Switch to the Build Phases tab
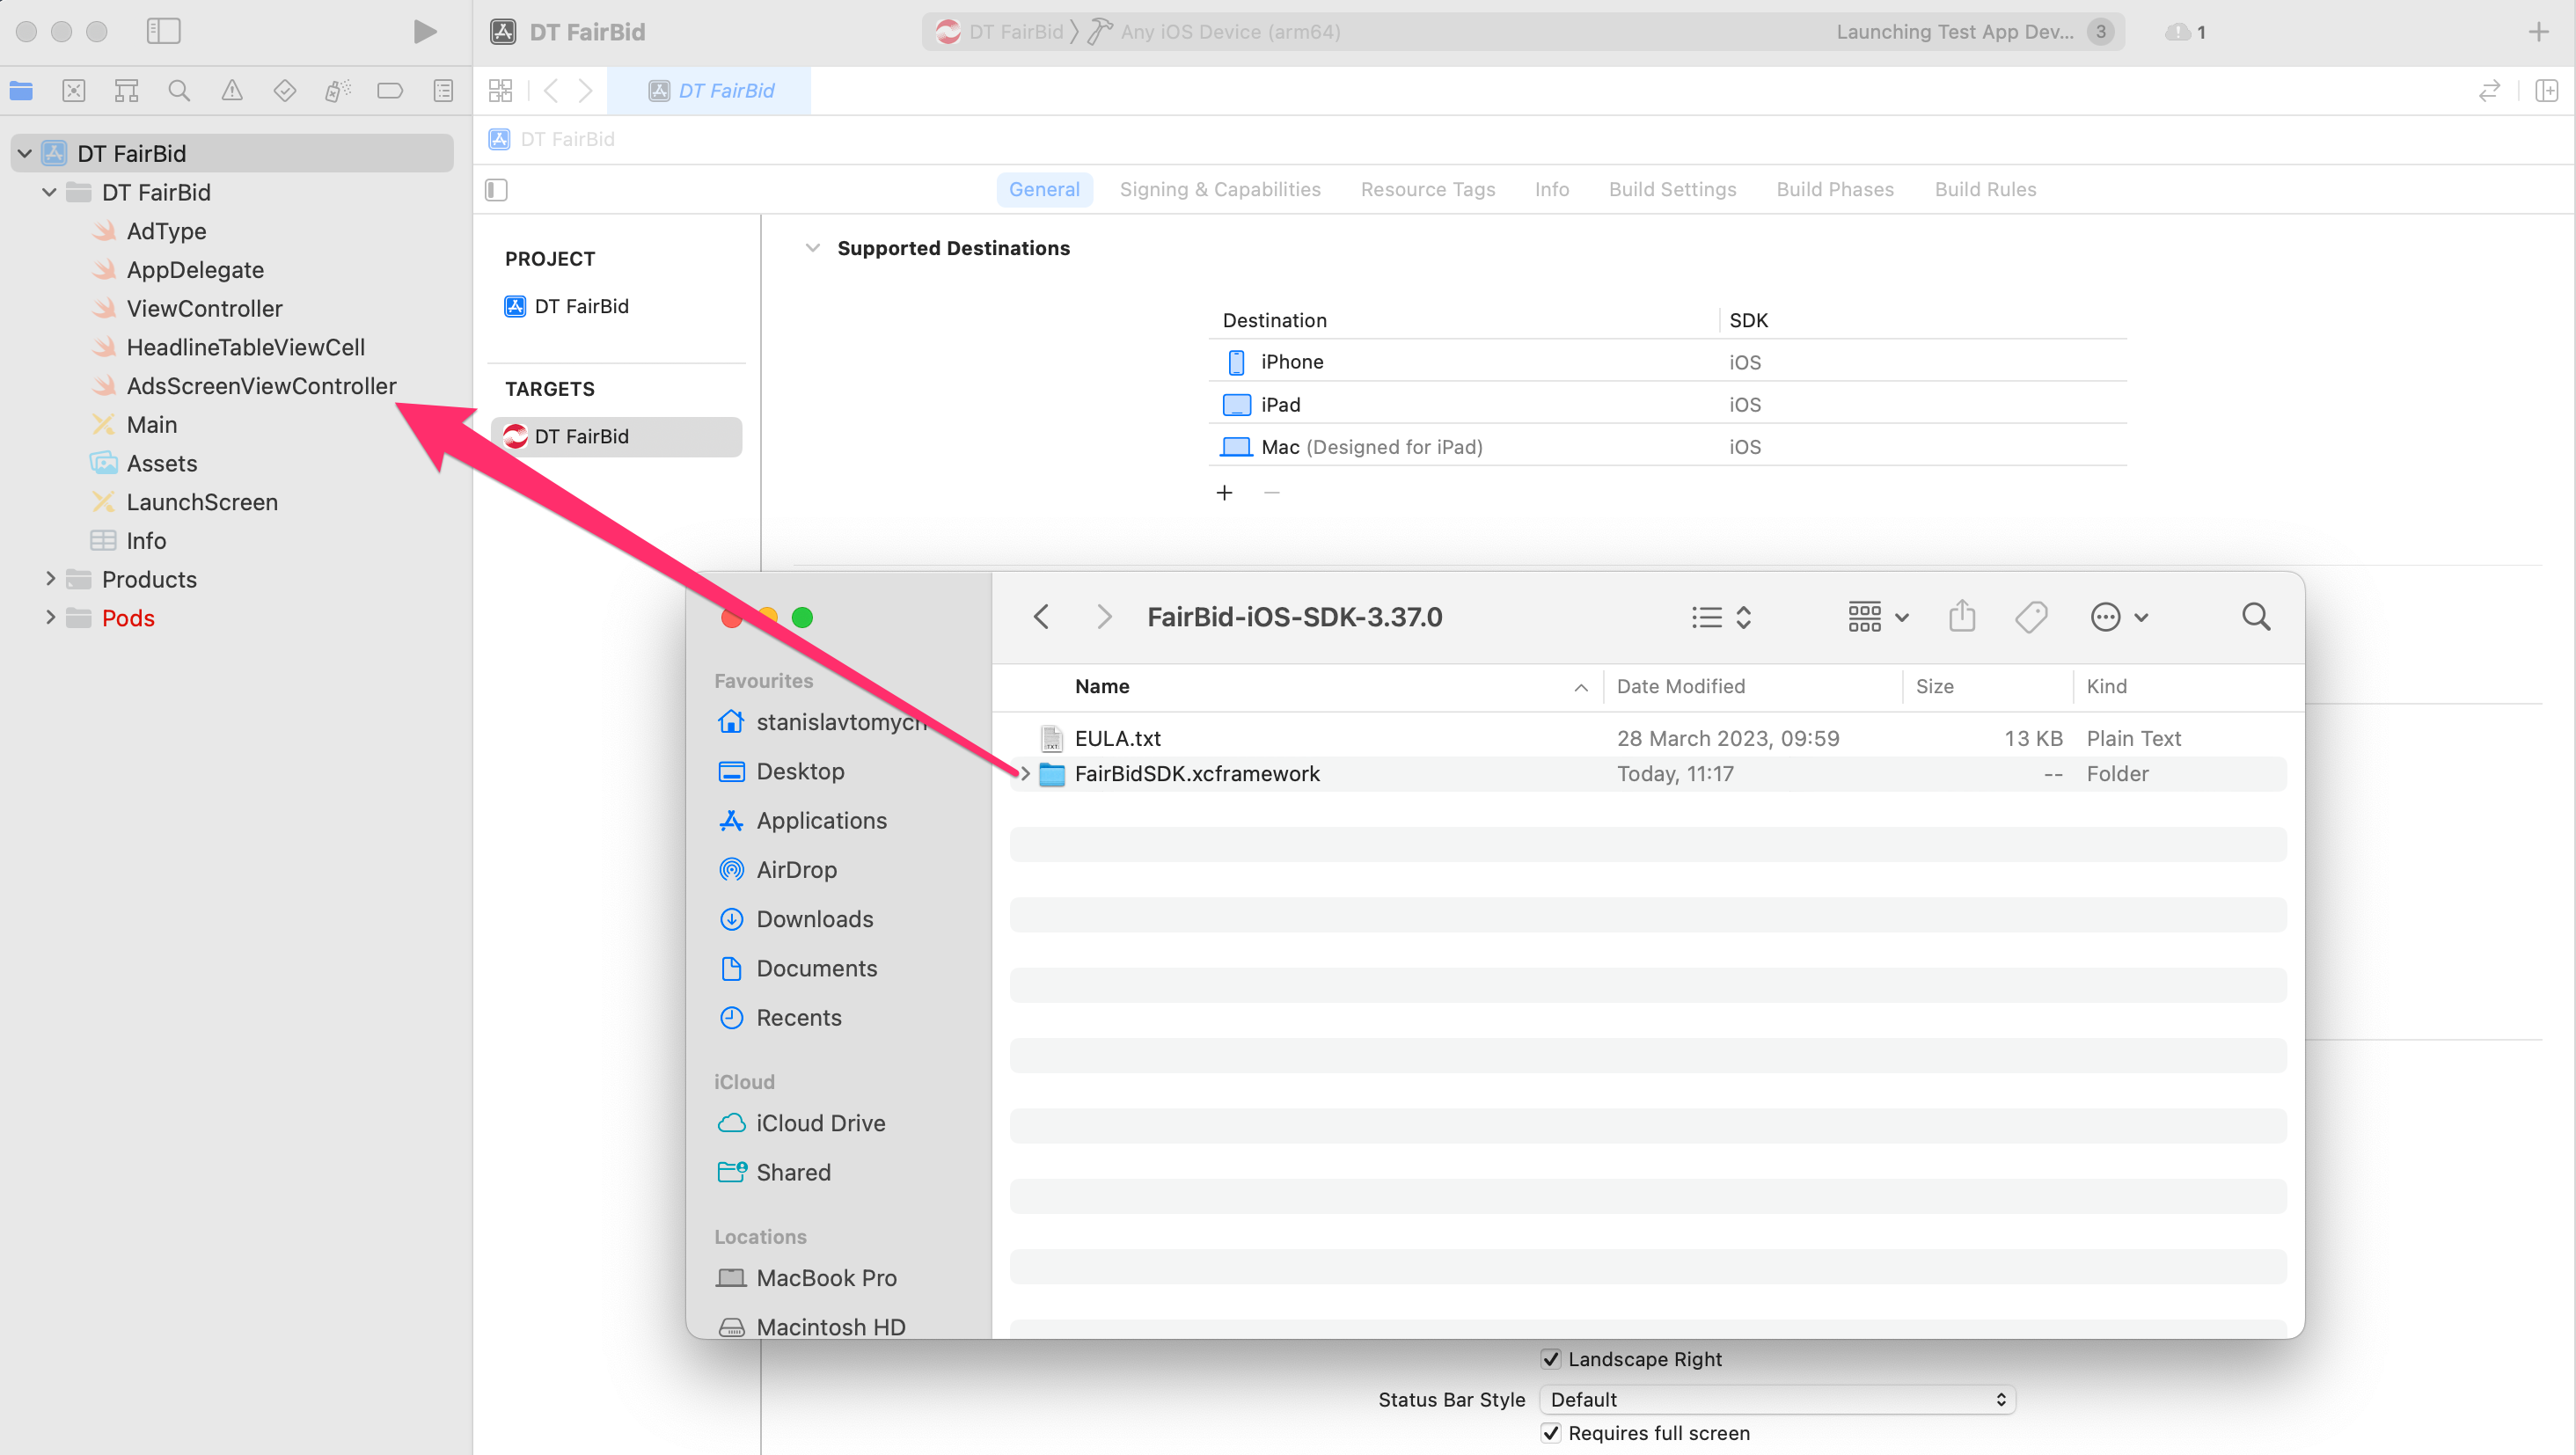The image size is (2576, 1455). [x=1835, y=189]
